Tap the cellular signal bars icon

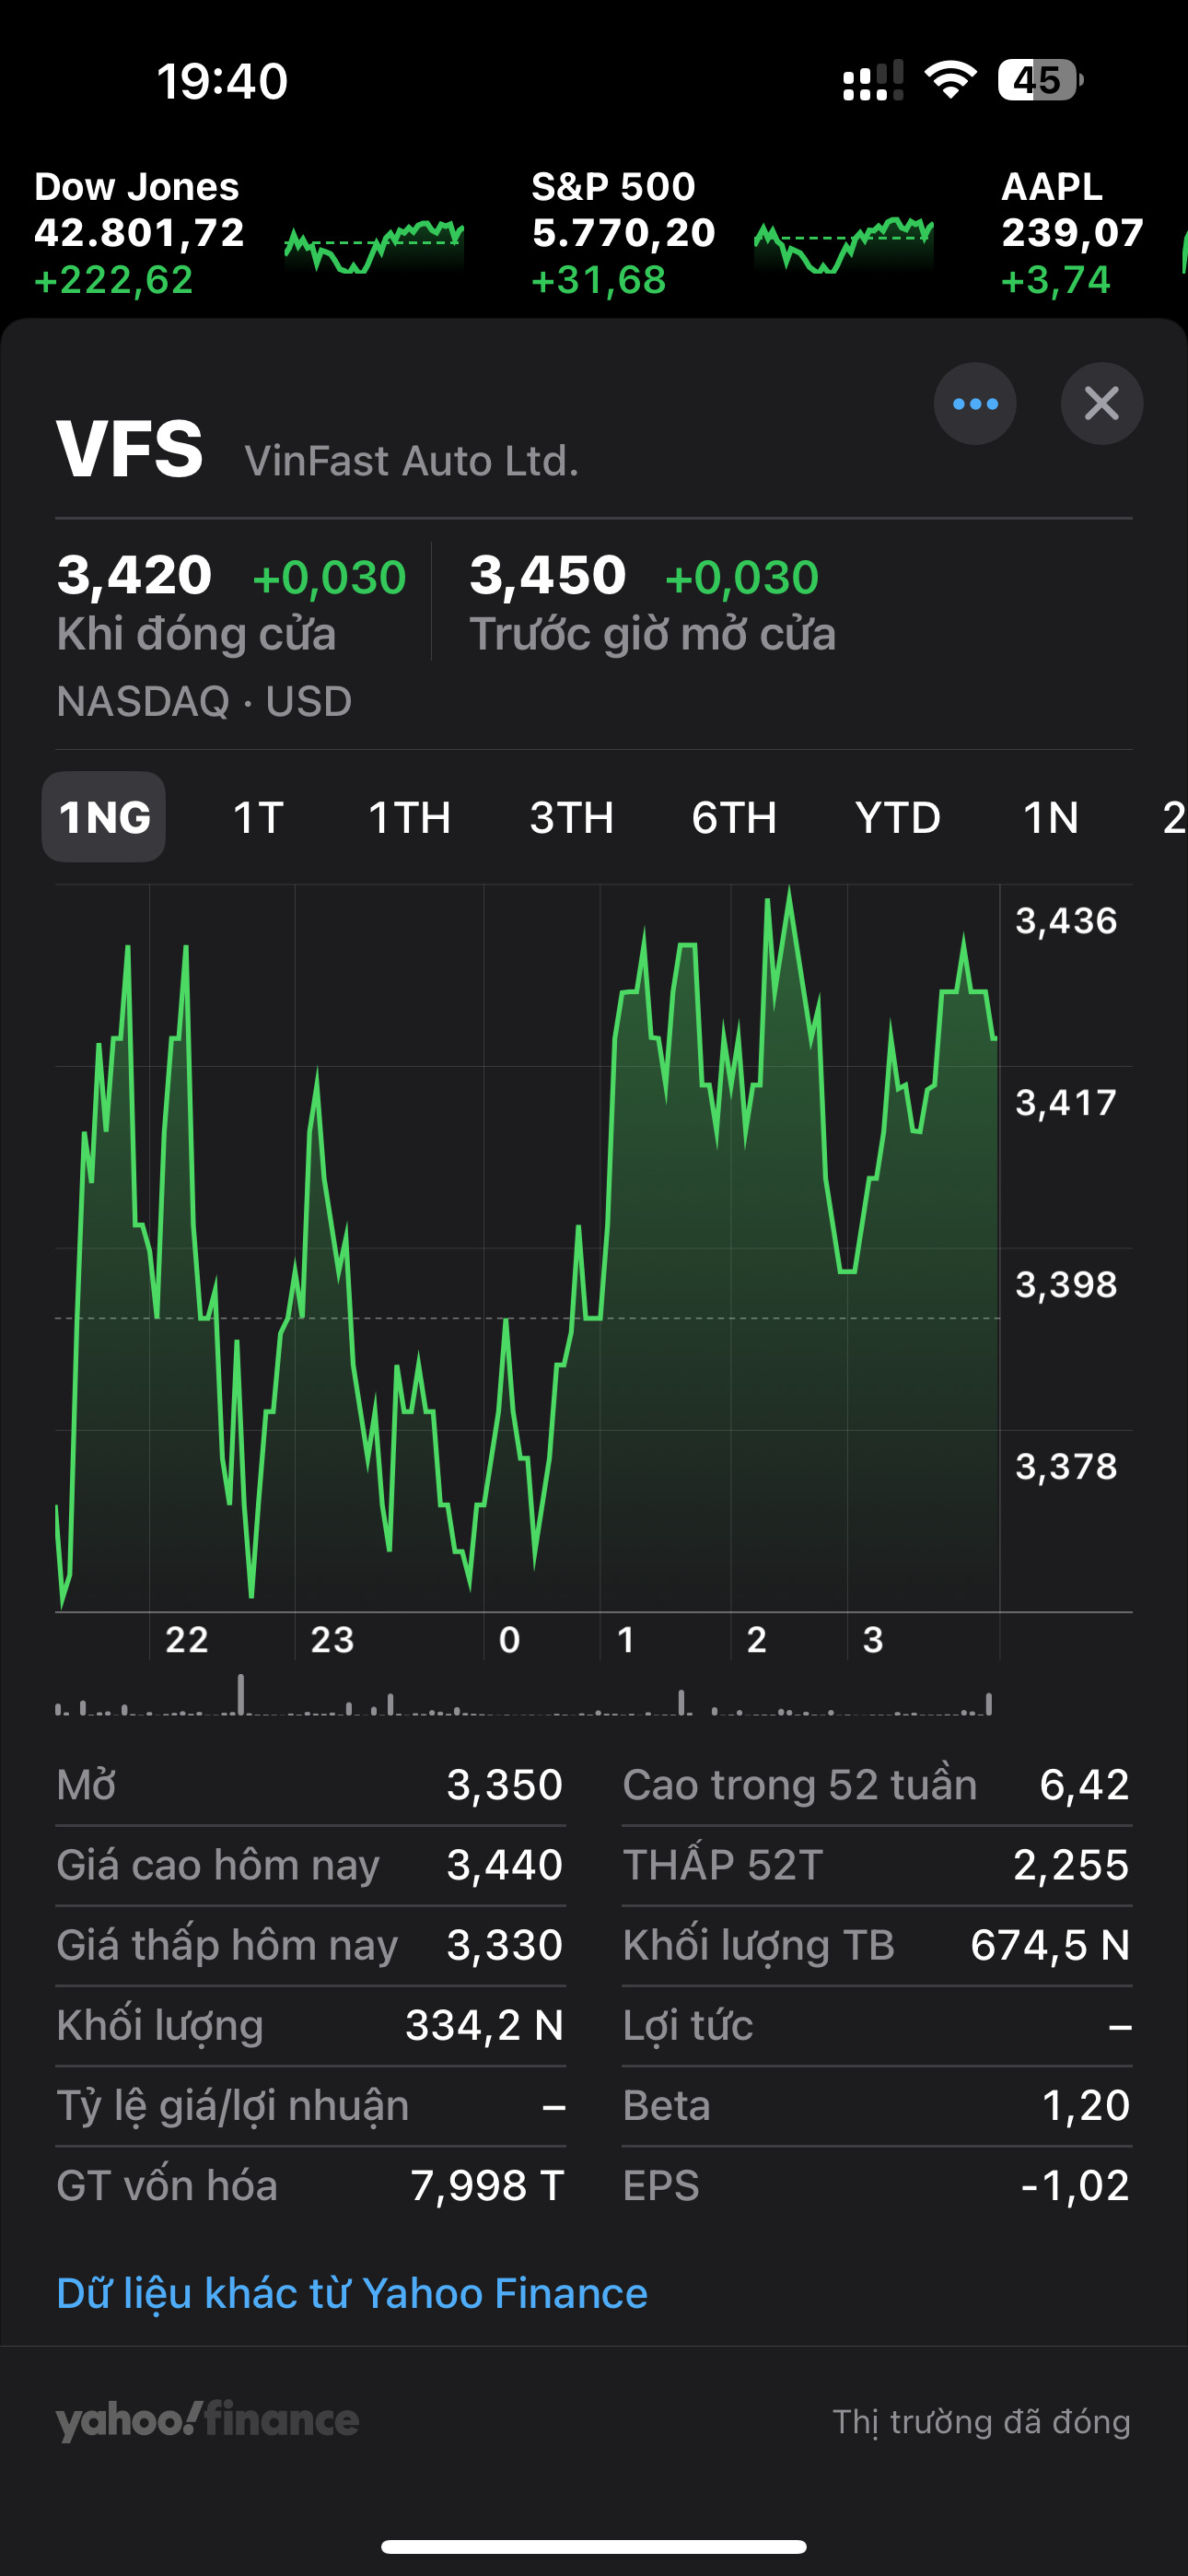pos(873,80)
